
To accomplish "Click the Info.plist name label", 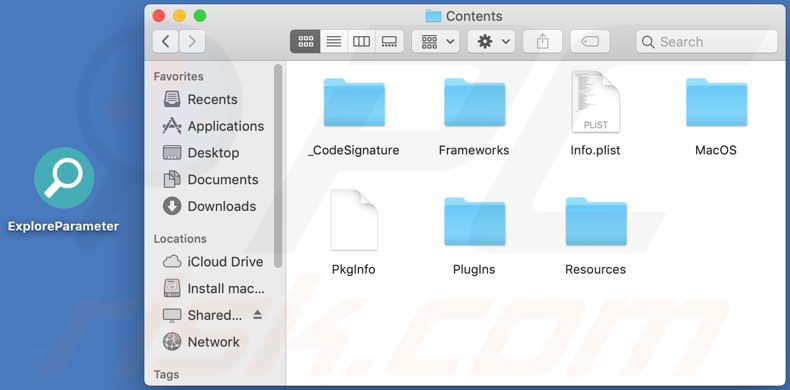I will [x=595, y=150].
